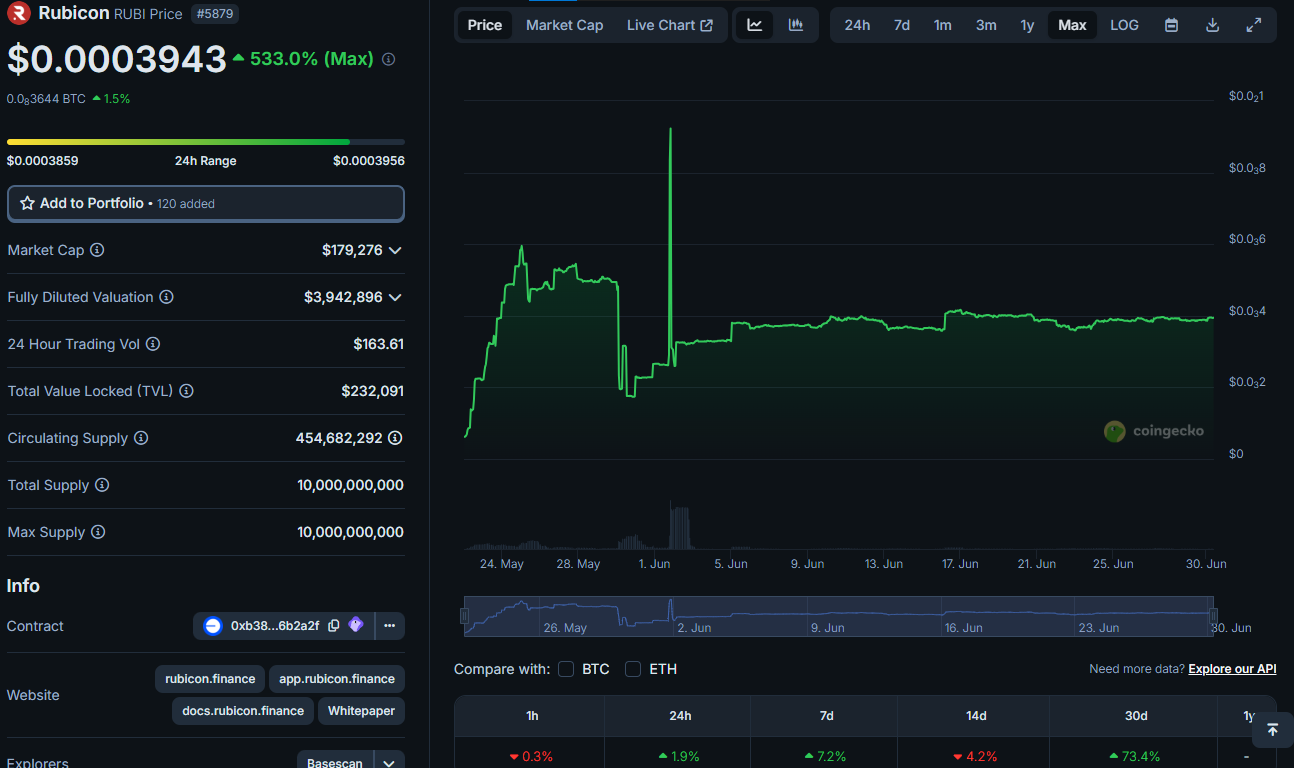Click the 7.2% value under 7d
Image resolution: width=1294 pixels, height=768 pixels.
click(x=825, y=756)
